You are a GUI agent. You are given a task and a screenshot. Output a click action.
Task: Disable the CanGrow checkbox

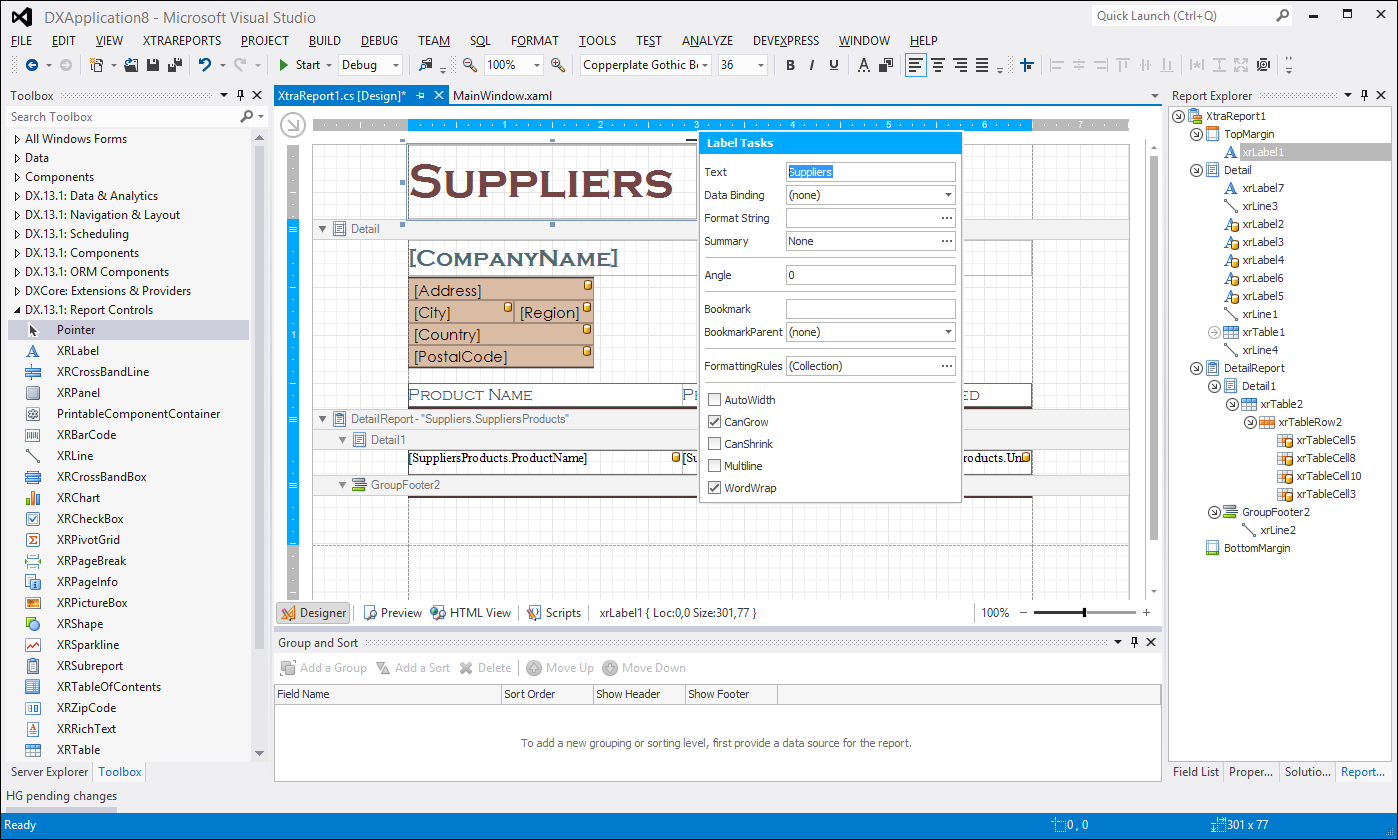click(714, 421)
